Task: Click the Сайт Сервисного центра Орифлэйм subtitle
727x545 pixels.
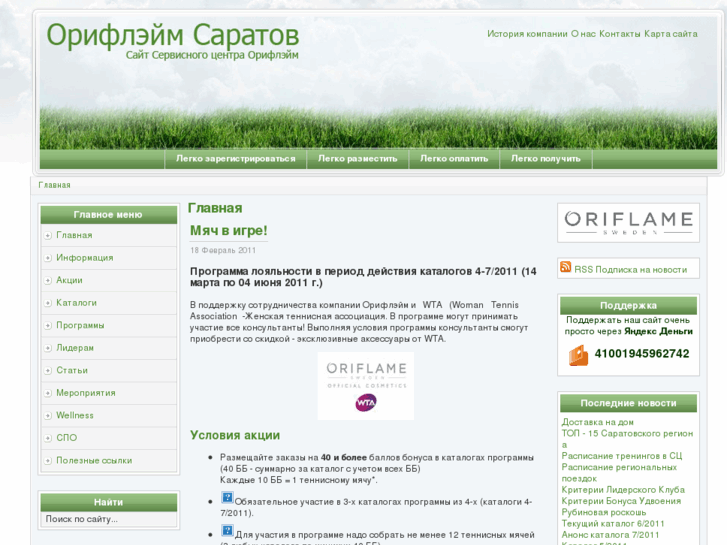Action: (212, 55)
